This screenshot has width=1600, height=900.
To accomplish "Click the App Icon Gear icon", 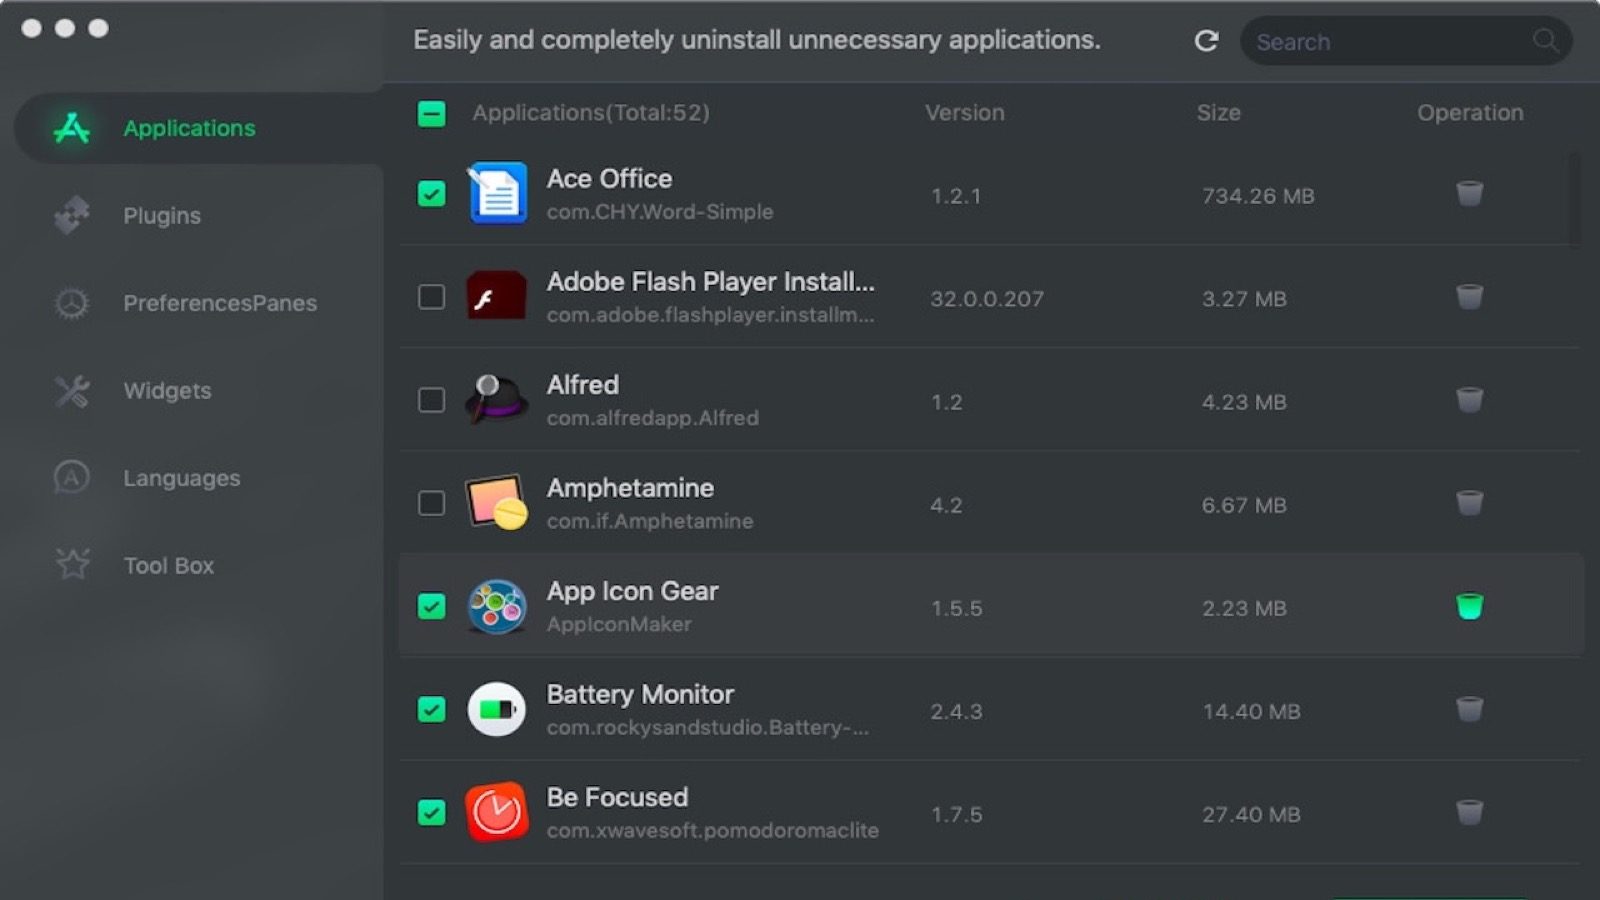I will point(497,606).
